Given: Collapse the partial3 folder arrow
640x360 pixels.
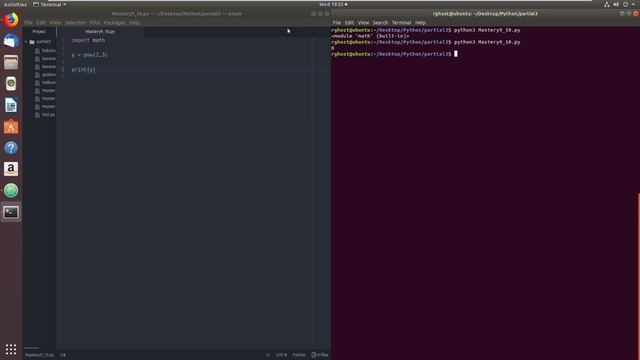Looking at the screenshot, I should point(27,42).
